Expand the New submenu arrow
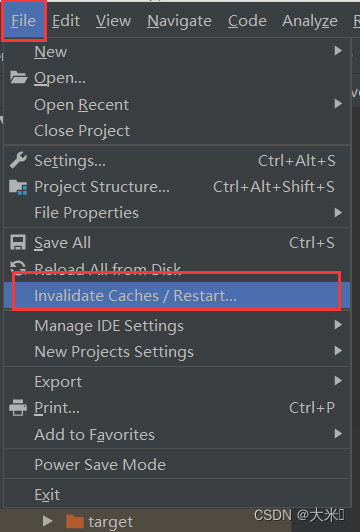The image size is (360, 532). [338, 51]
